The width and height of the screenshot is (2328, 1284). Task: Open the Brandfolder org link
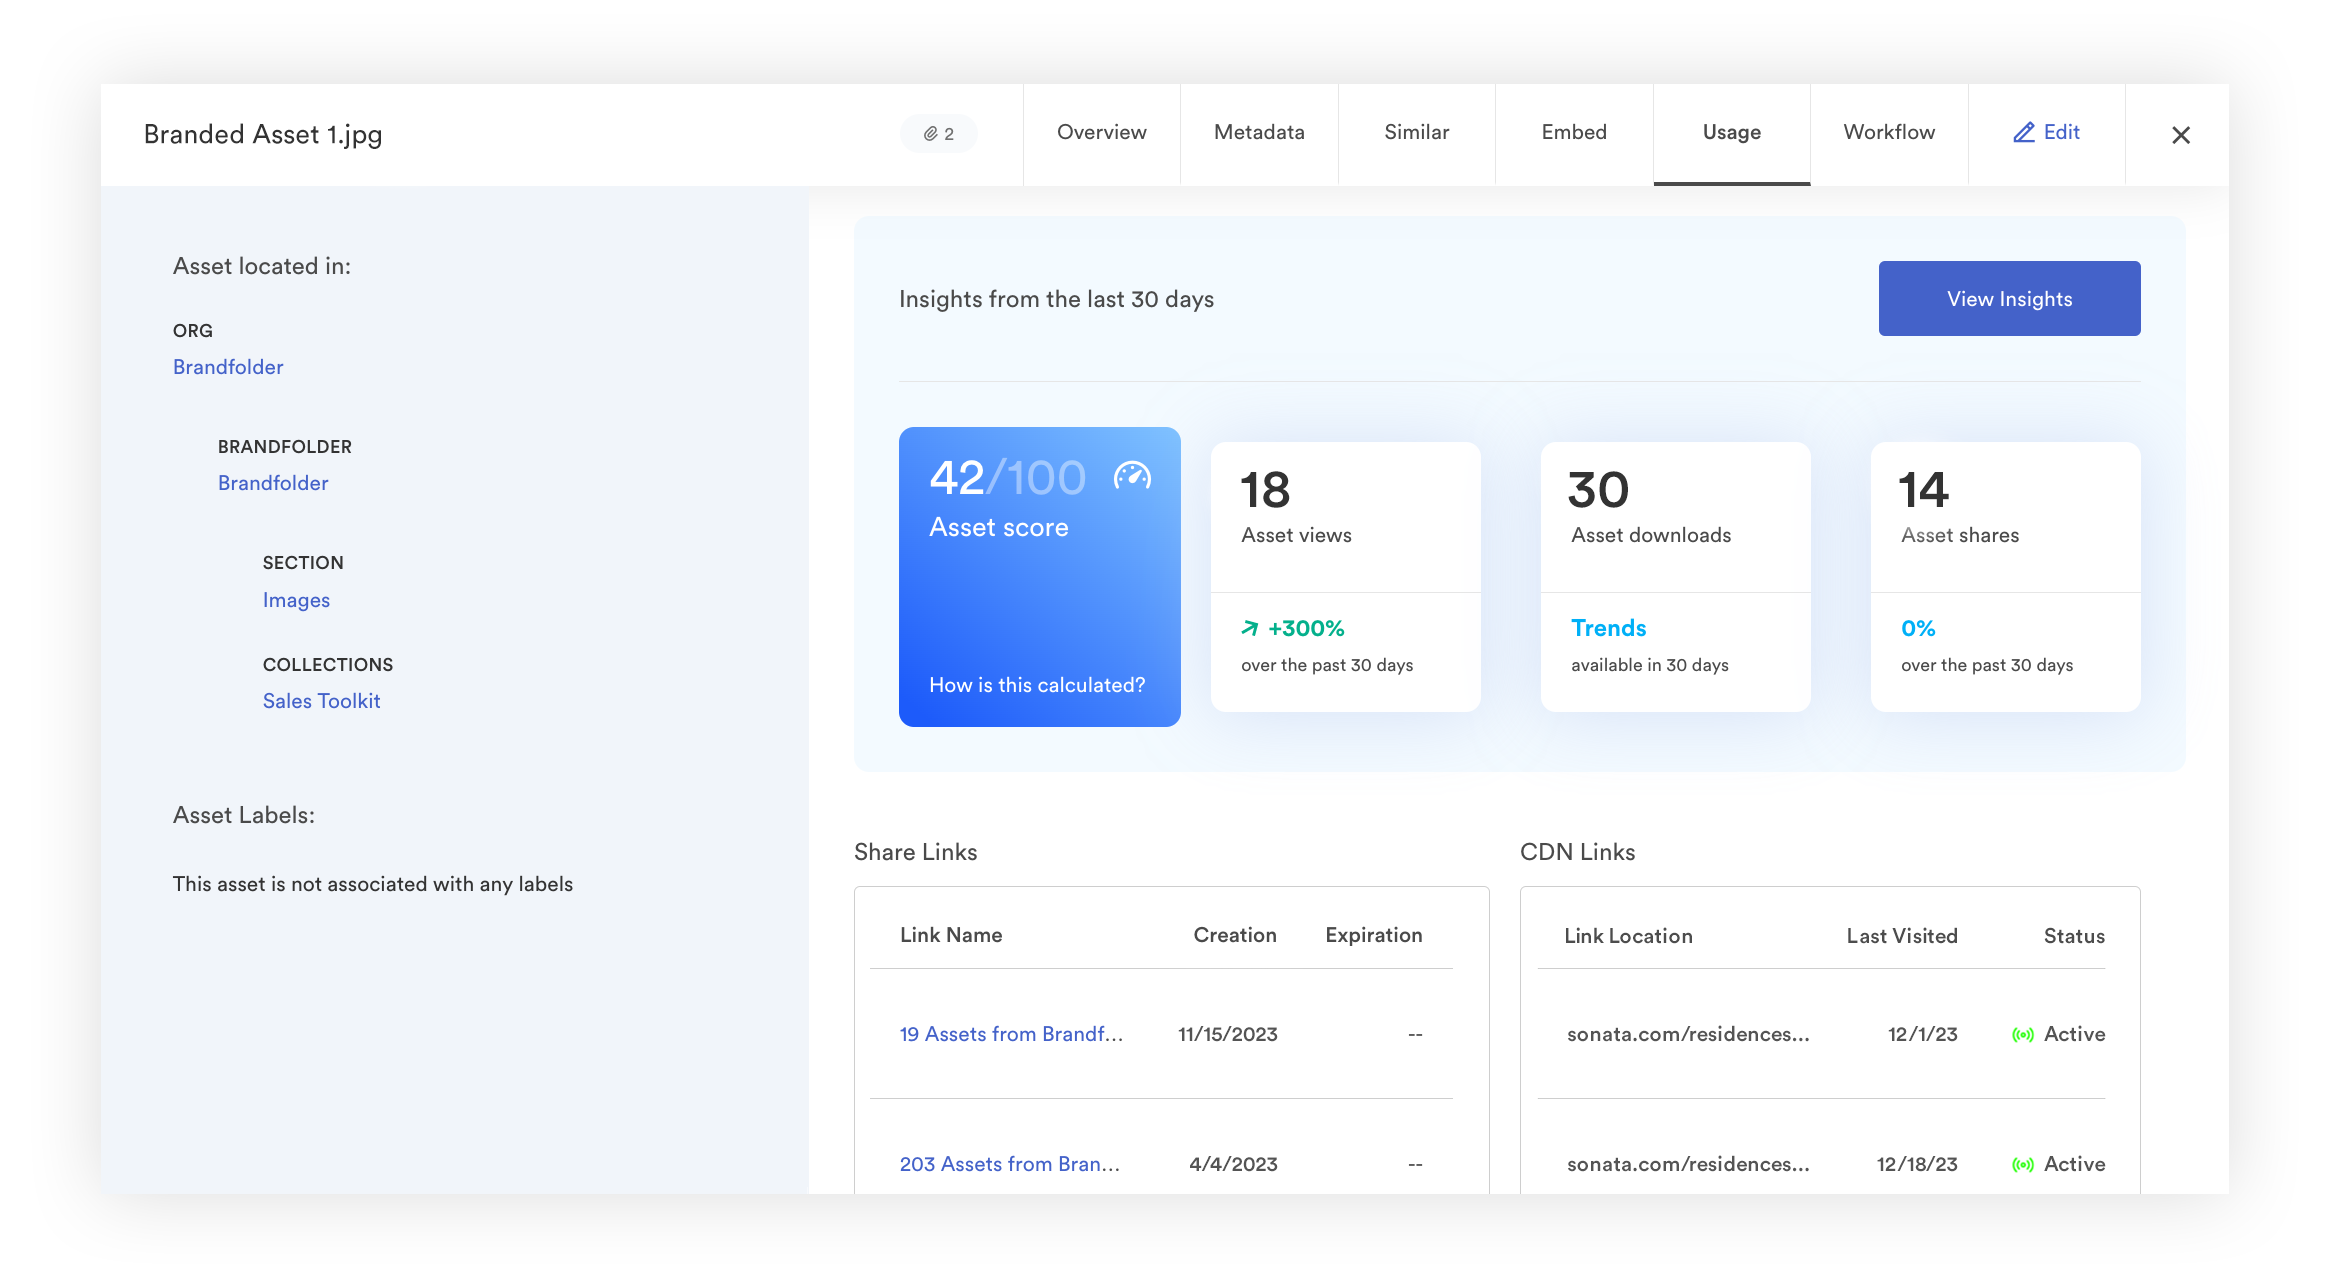[x=228, y=366]
